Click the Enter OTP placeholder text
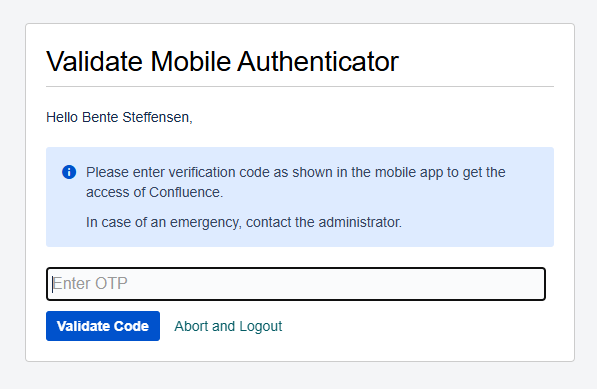Screen dimensions: 597x389 coord(90,284)
